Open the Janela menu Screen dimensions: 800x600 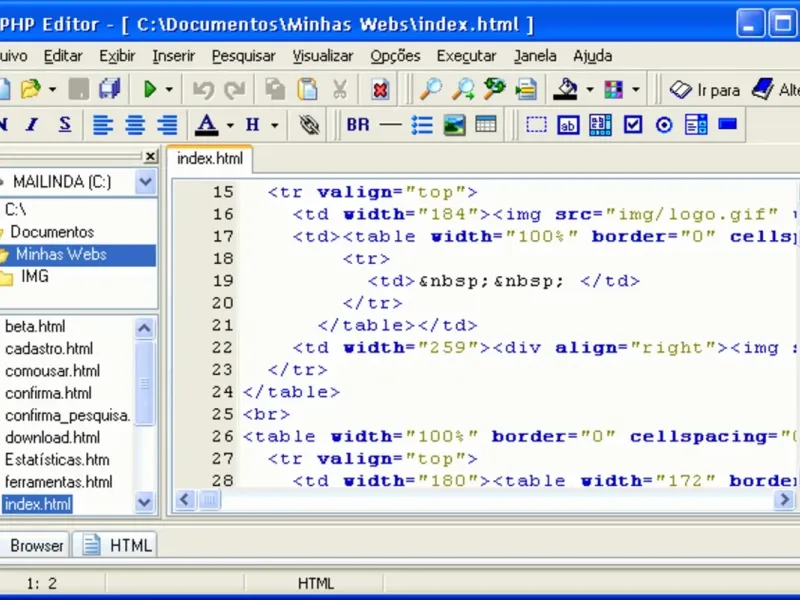[x=535, y=56]
